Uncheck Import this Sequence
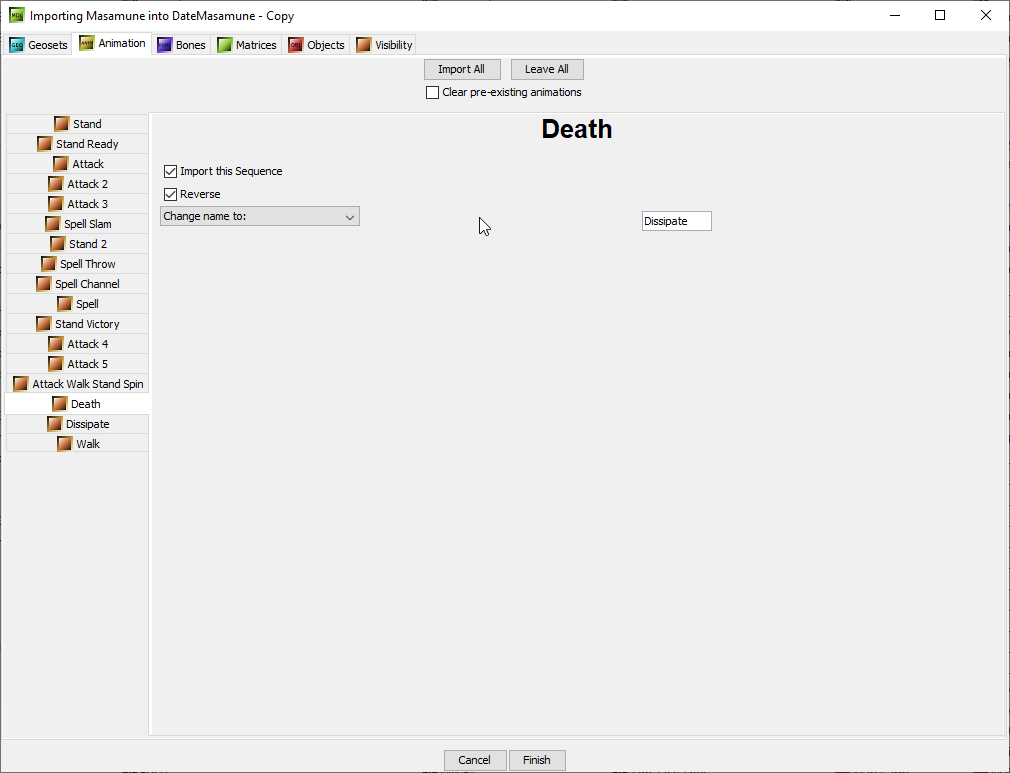The width and height of the screenshot is (1010, 773). coord(171,171)
